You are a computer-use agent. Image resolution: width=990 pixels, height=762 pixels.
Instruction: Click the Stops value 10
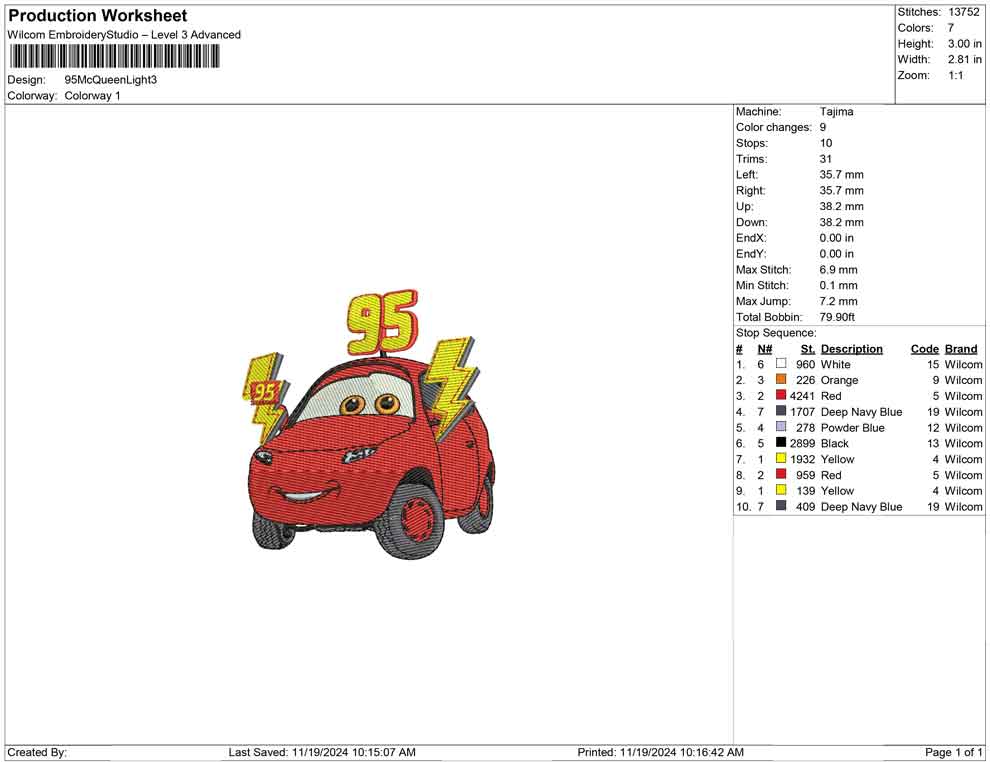pyautogui.click(x=826, y=143)
